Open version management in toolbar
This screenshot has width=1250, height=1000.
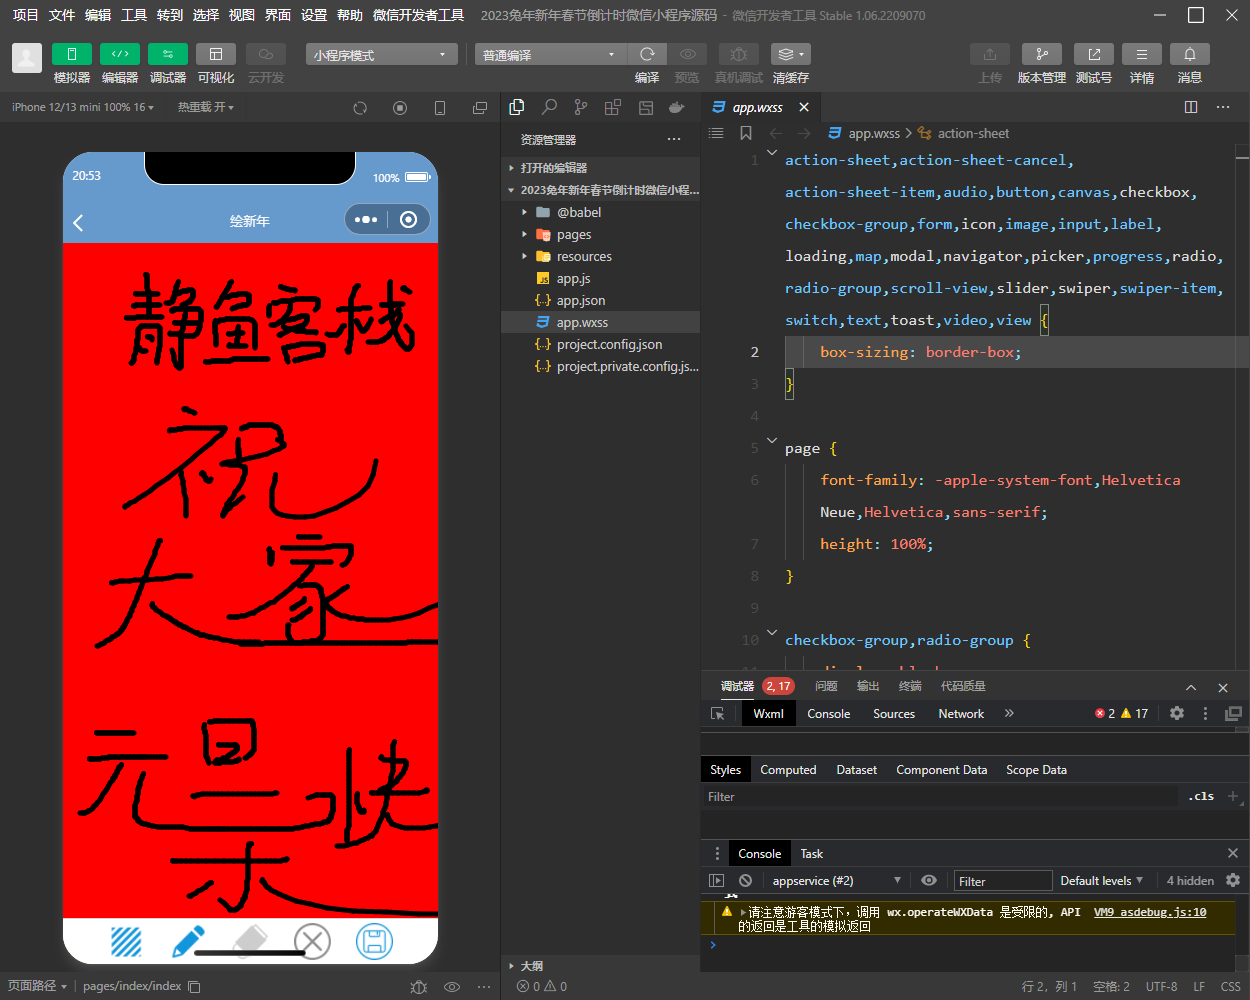[1041, 54]
